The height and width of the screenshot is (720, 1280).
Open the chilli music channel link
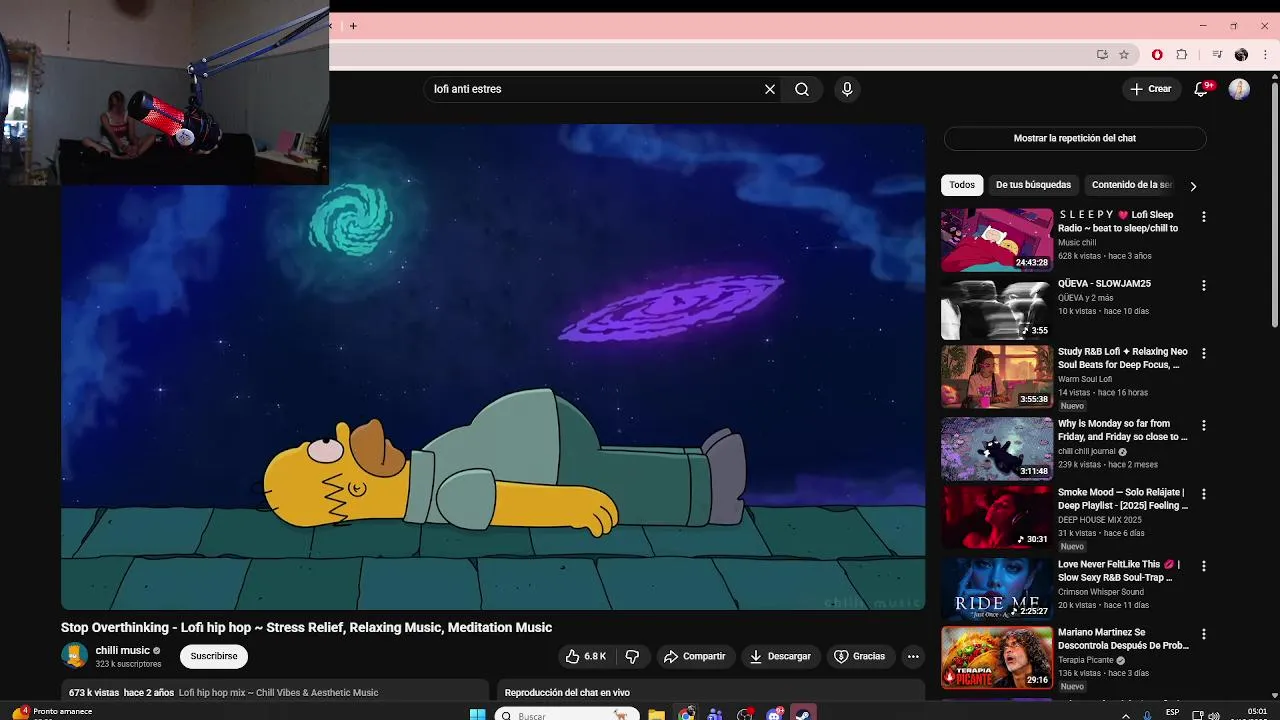click(122, 650)
